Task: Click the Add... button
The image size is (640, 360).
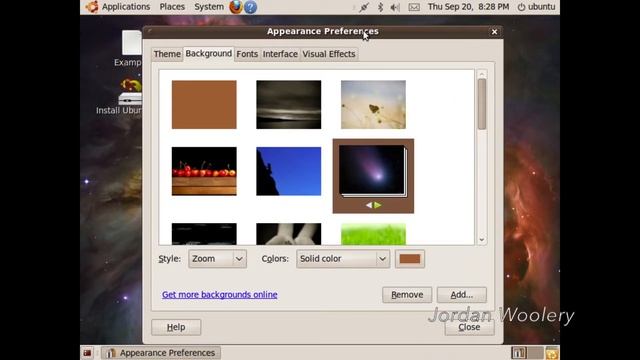Action: (462, 295)
